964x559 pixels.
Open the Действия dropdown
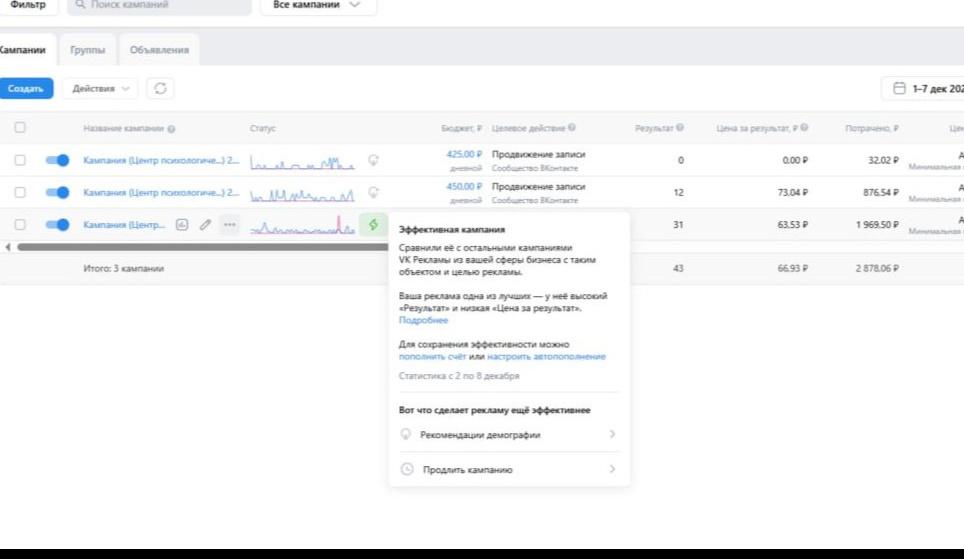100,89
